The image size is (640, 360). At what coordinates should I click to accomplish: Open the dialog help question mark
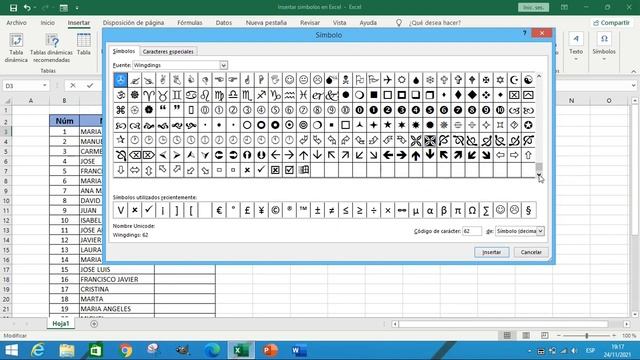point(524,33)
